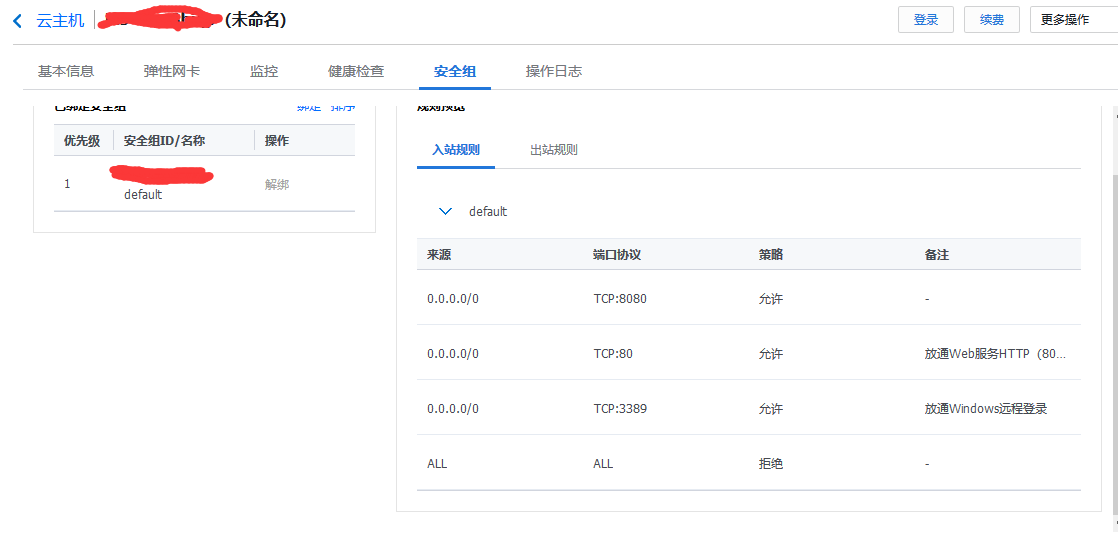The image size is (1118, 533).
Task: Click the 来源 column header
Action: point(439,254)
